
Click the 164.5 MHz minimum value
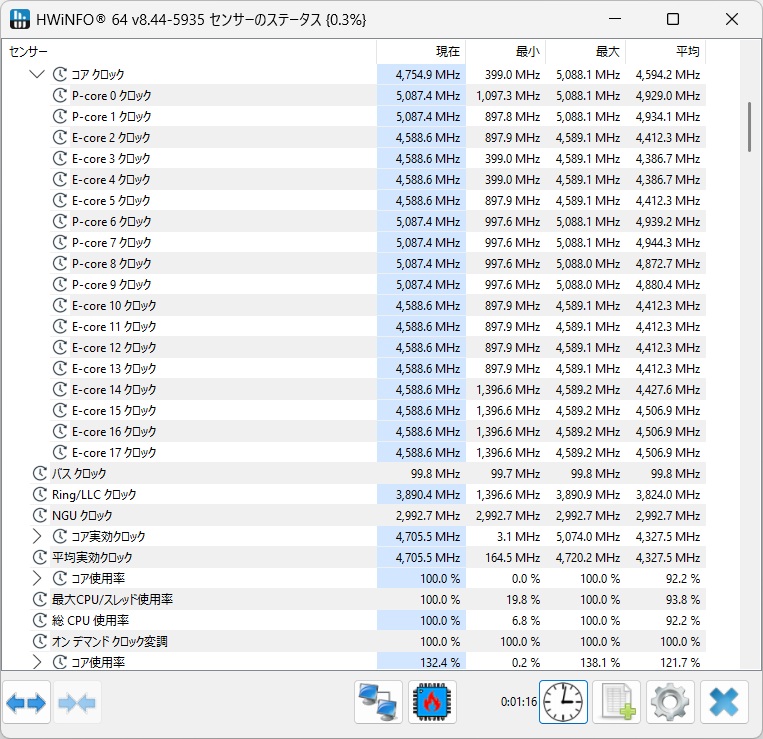[512, 557]
